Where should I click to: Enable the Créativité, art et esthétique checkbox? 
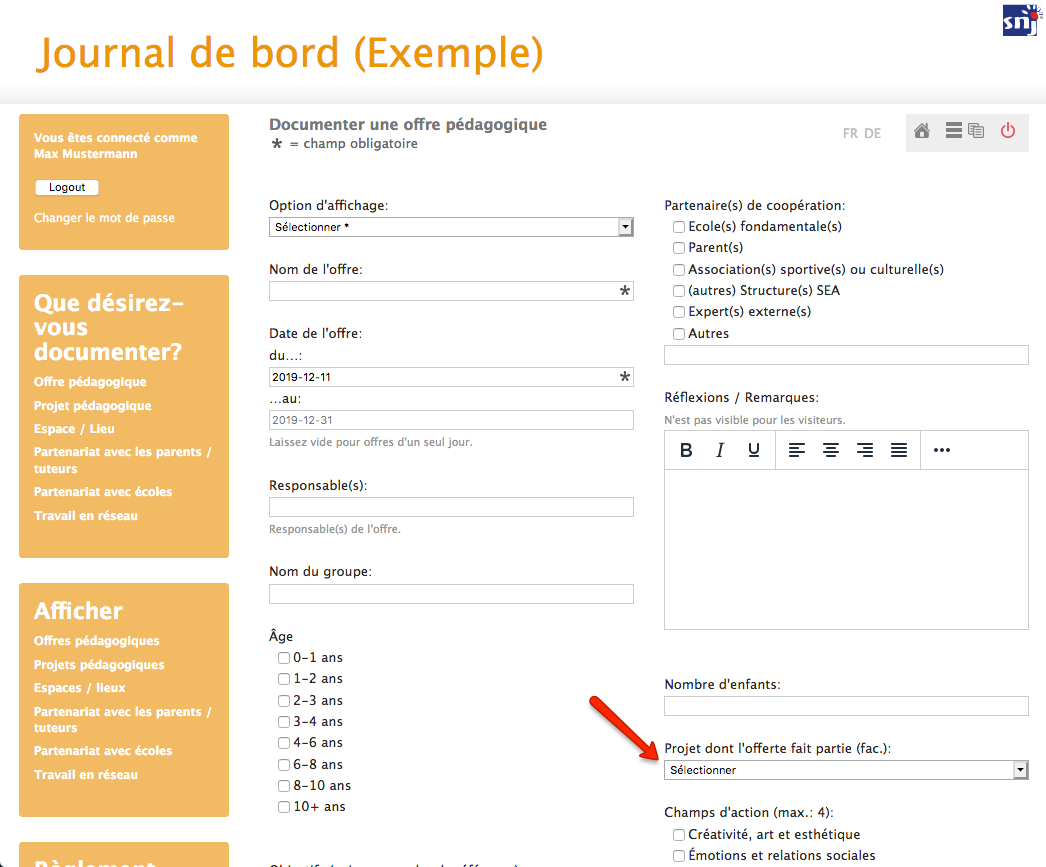679,835
